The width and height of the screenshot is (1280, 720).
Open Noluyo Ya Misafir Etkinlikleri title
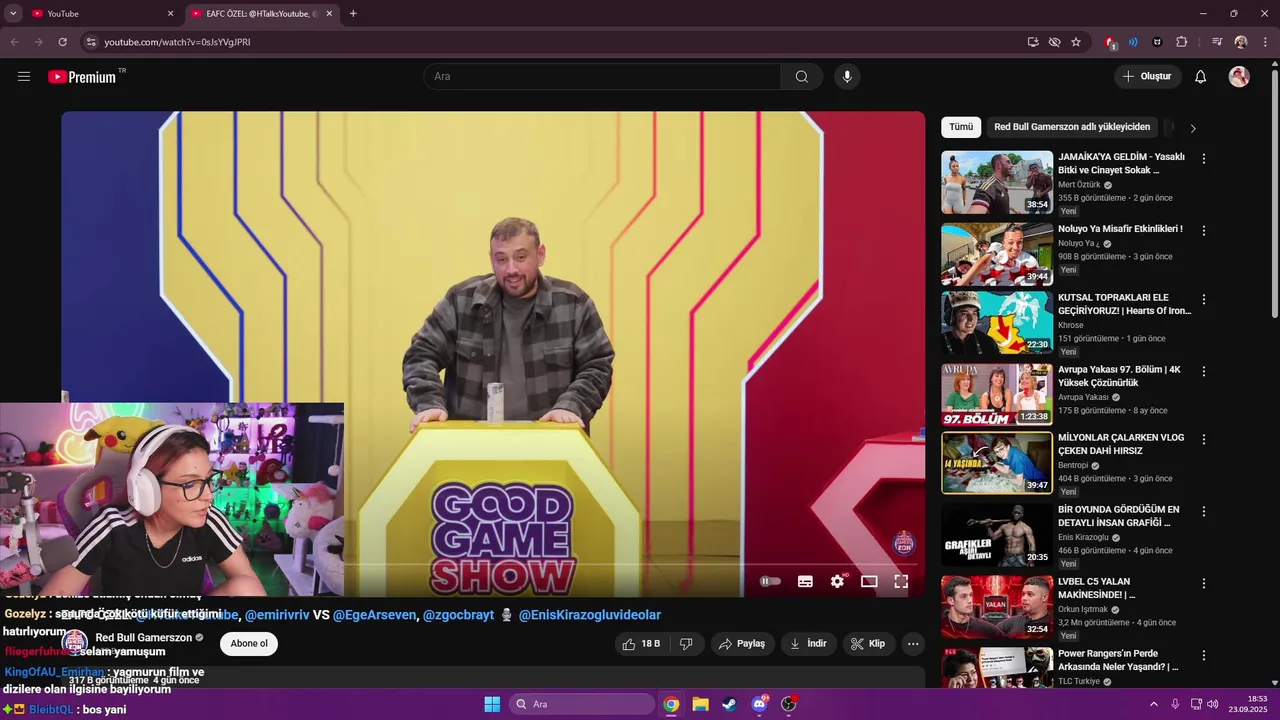(x=1120, y=229)
